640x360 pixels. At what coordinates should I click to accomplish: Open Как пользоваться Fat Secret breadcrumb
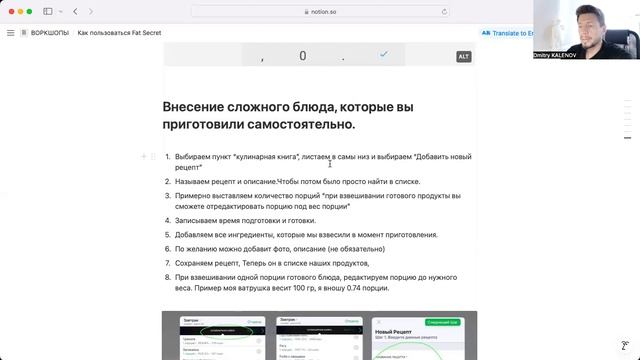(119, 33)
